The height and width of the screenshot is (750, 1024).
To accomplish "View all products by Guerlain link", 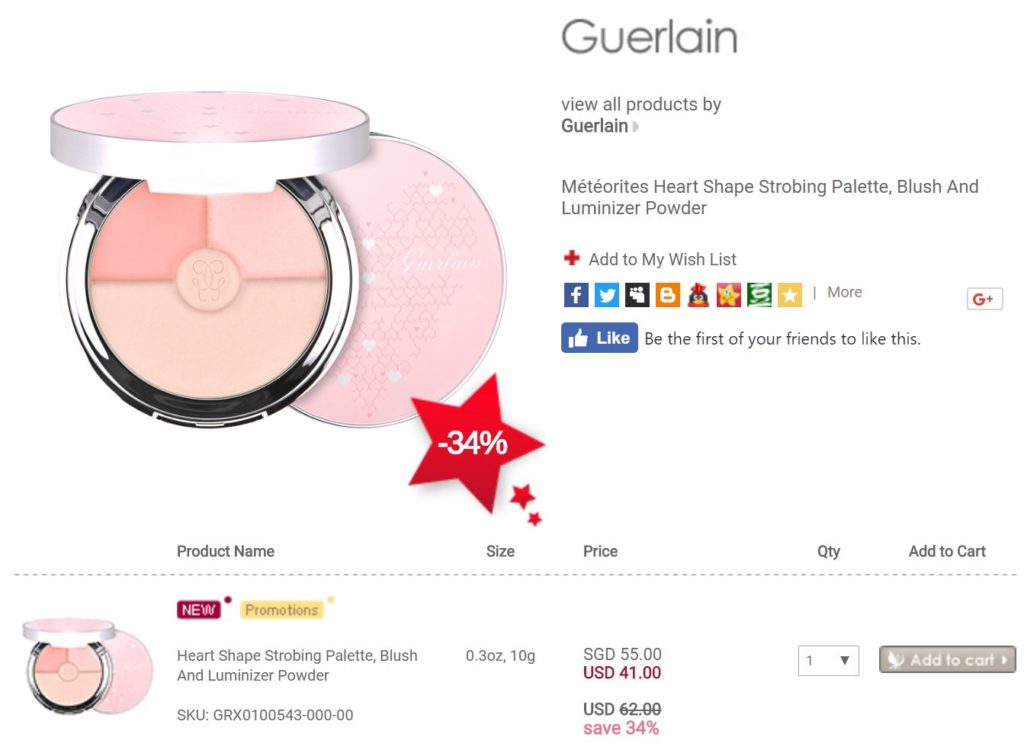I will [x=640, y=104].
